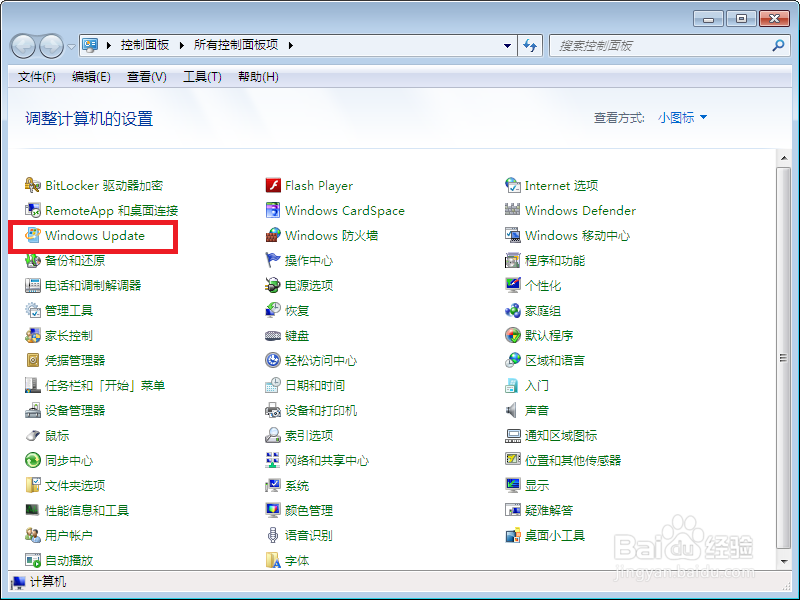The image size is (800, 600).
Task: Open RemoteApp and desktop connections icon
Action: [x=33, y=210]
